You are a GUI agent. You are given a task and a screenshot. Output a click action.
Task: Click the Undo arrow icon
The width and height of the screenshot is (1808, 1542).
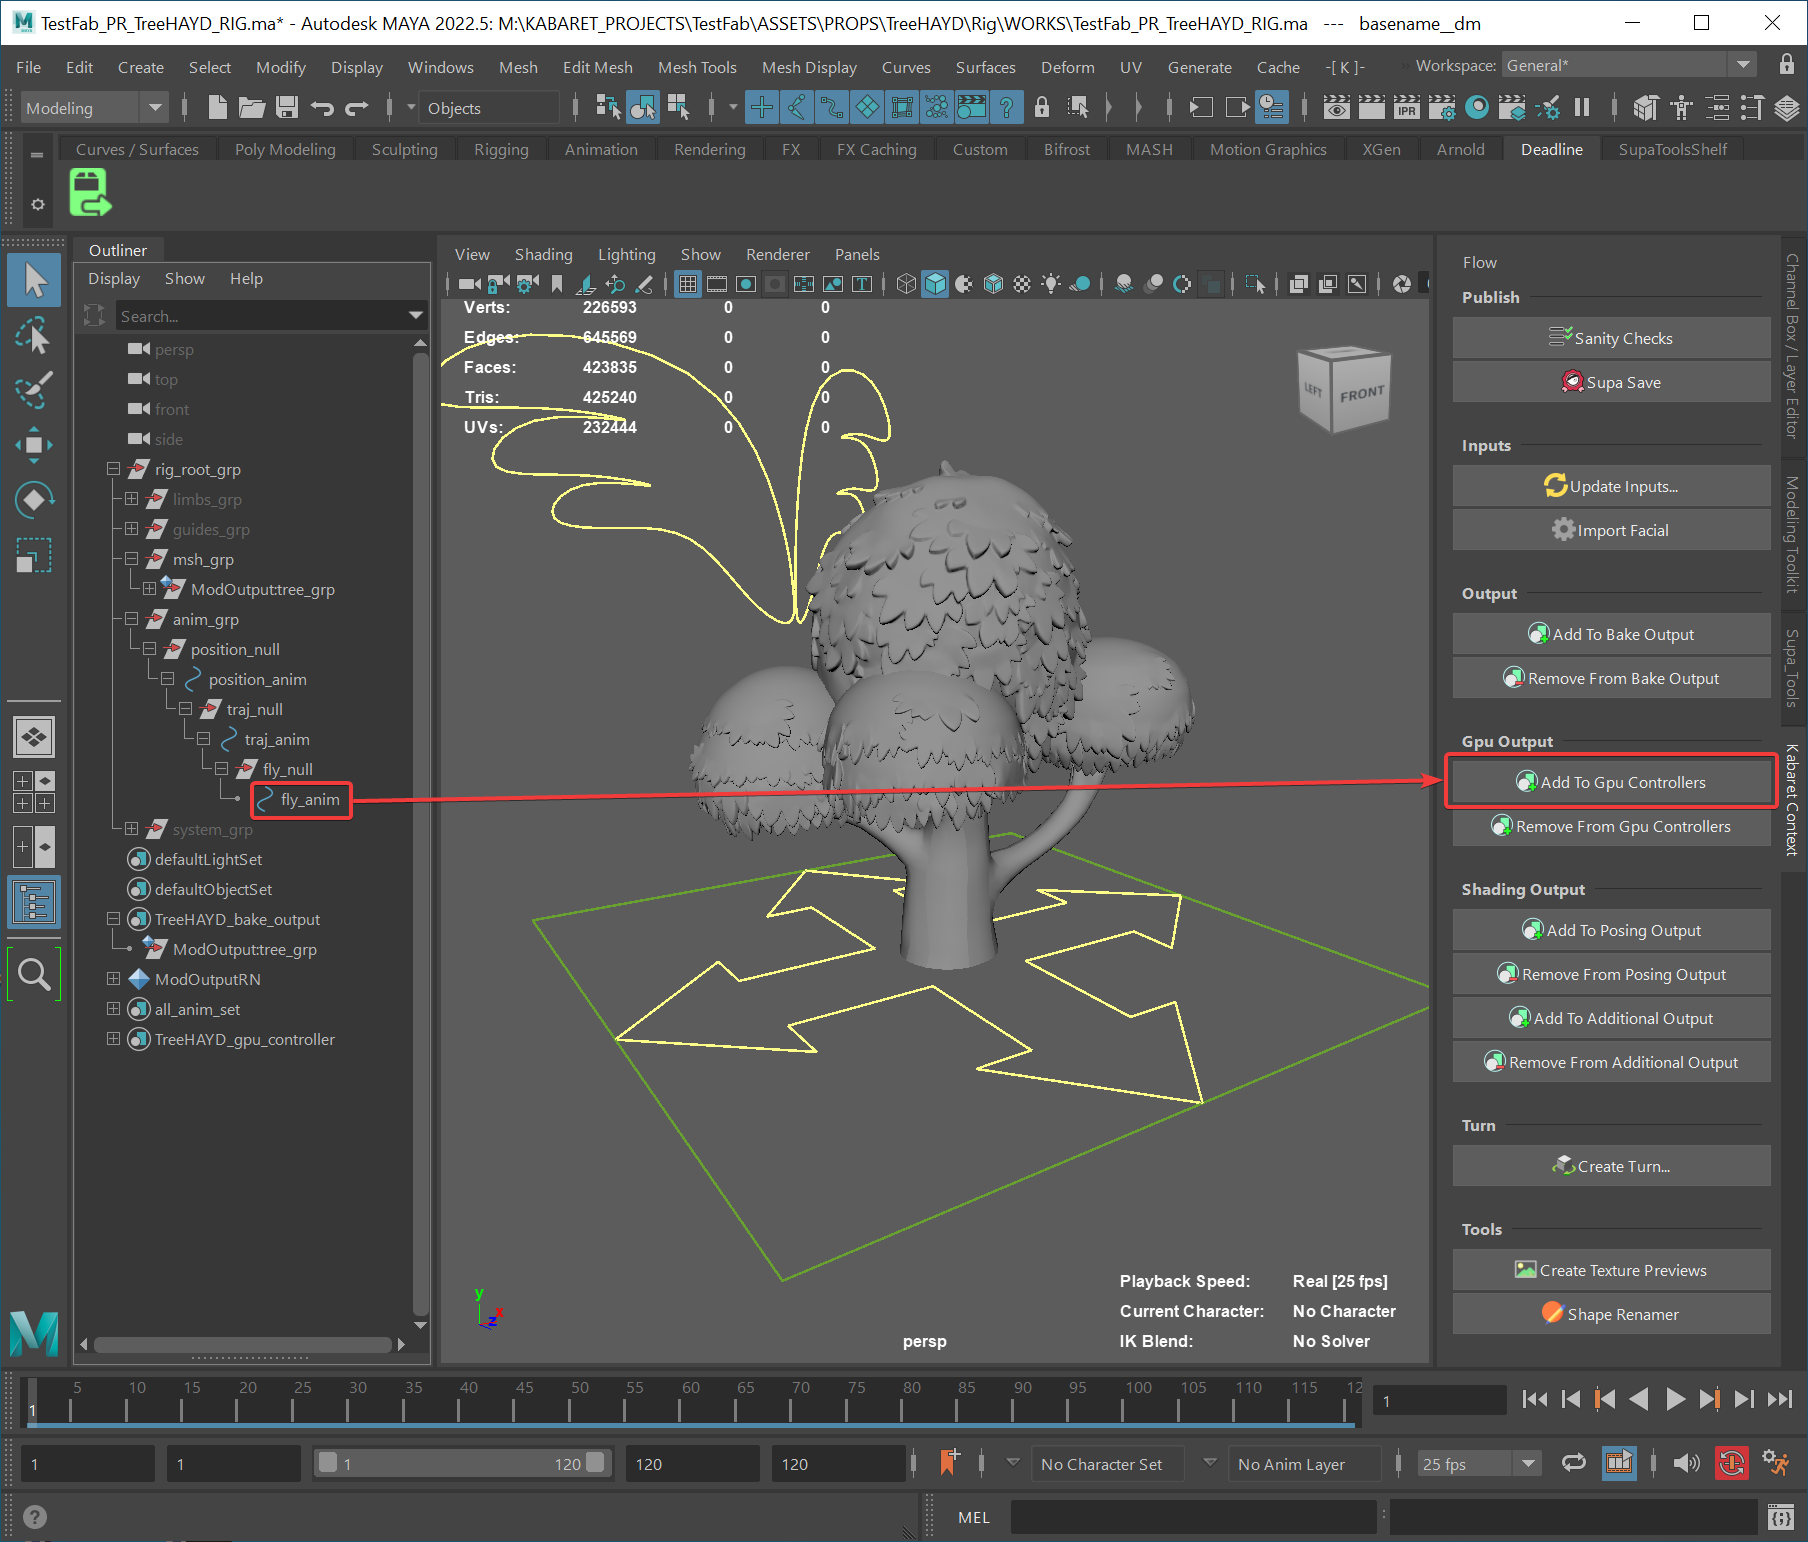(x=322, y=107)
